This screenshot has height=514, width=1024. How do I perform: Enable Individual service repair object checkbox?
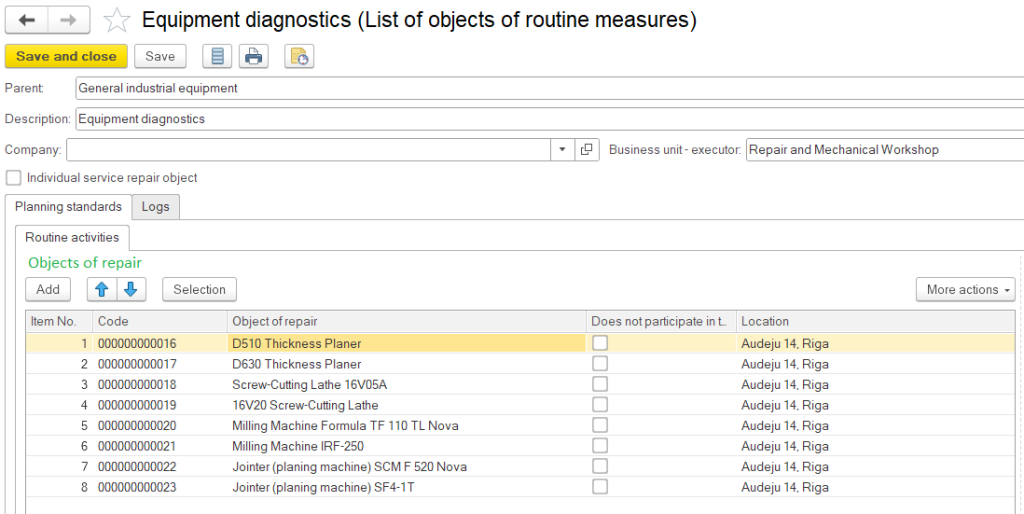click(x=14, y=178)
